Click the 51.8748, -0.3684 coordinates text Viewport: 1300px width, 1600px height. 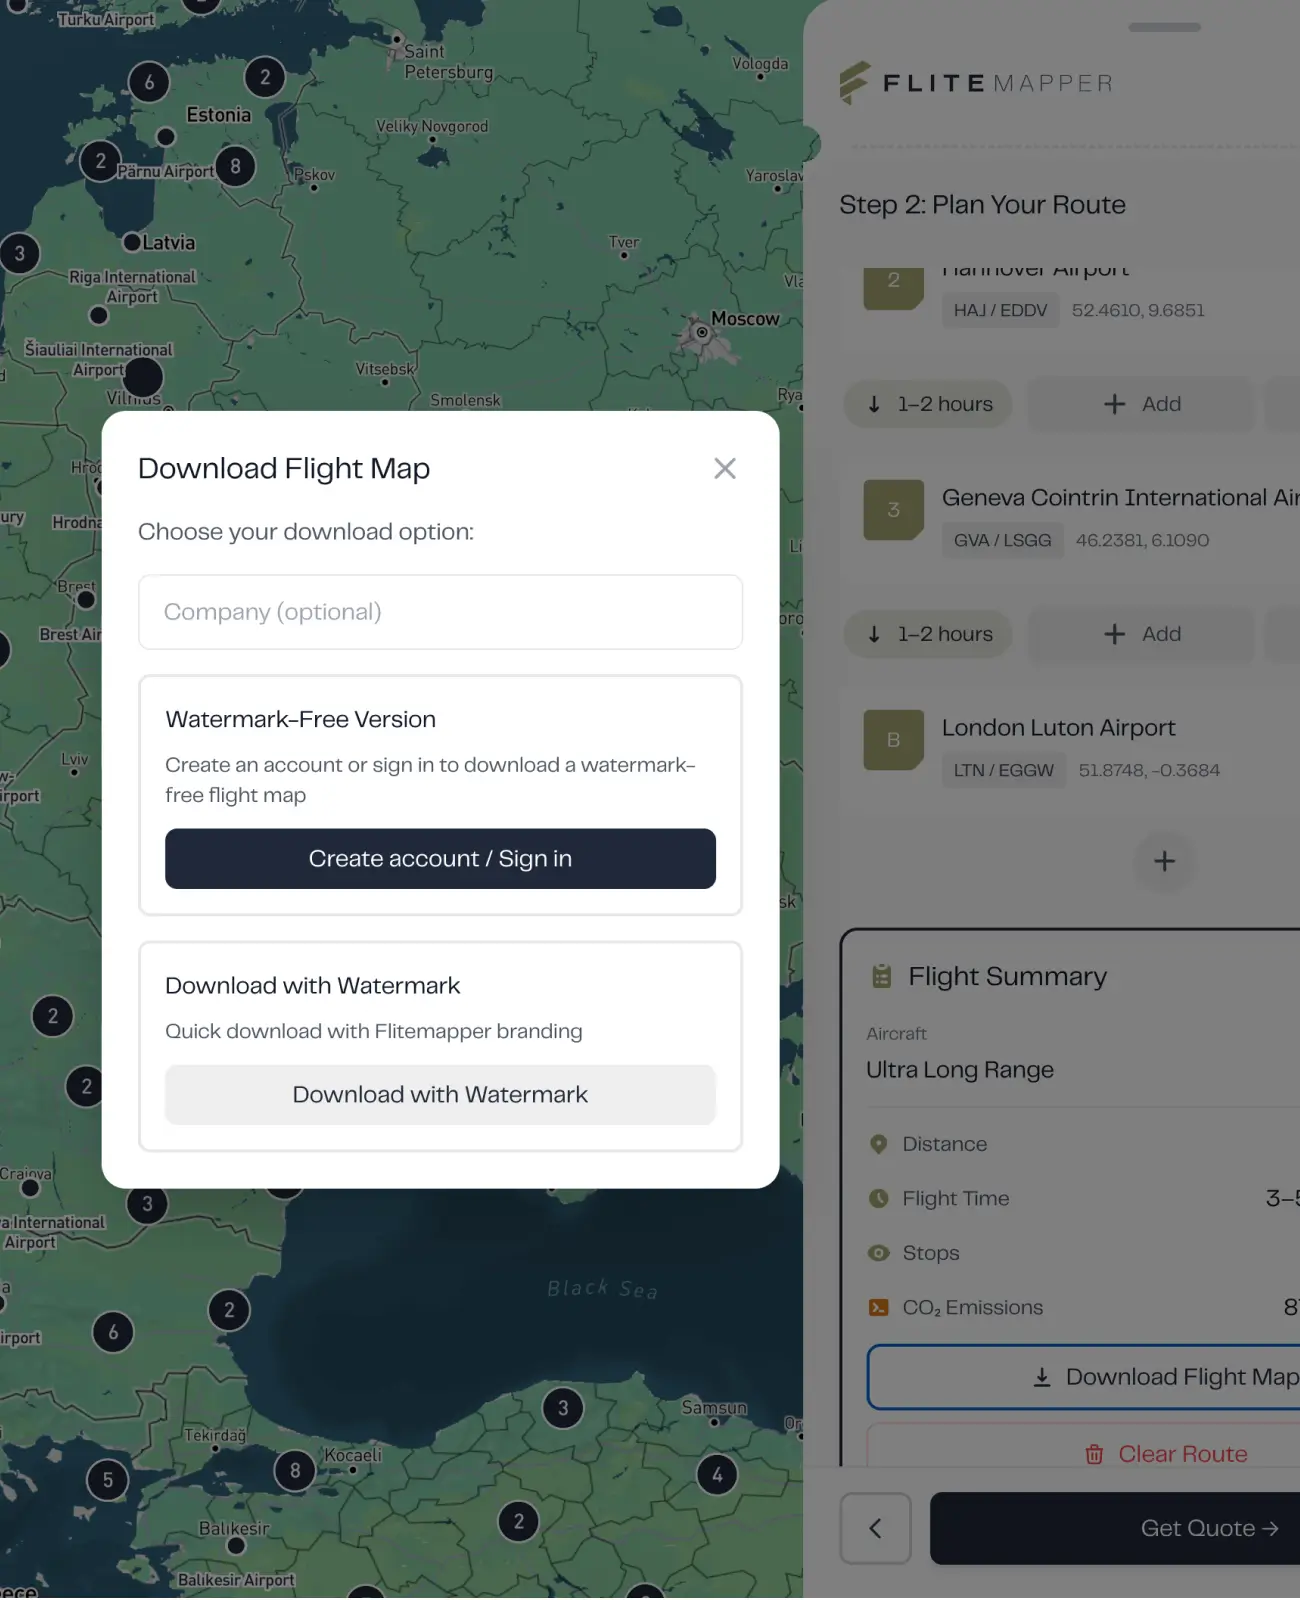[x=1149, y=770]
